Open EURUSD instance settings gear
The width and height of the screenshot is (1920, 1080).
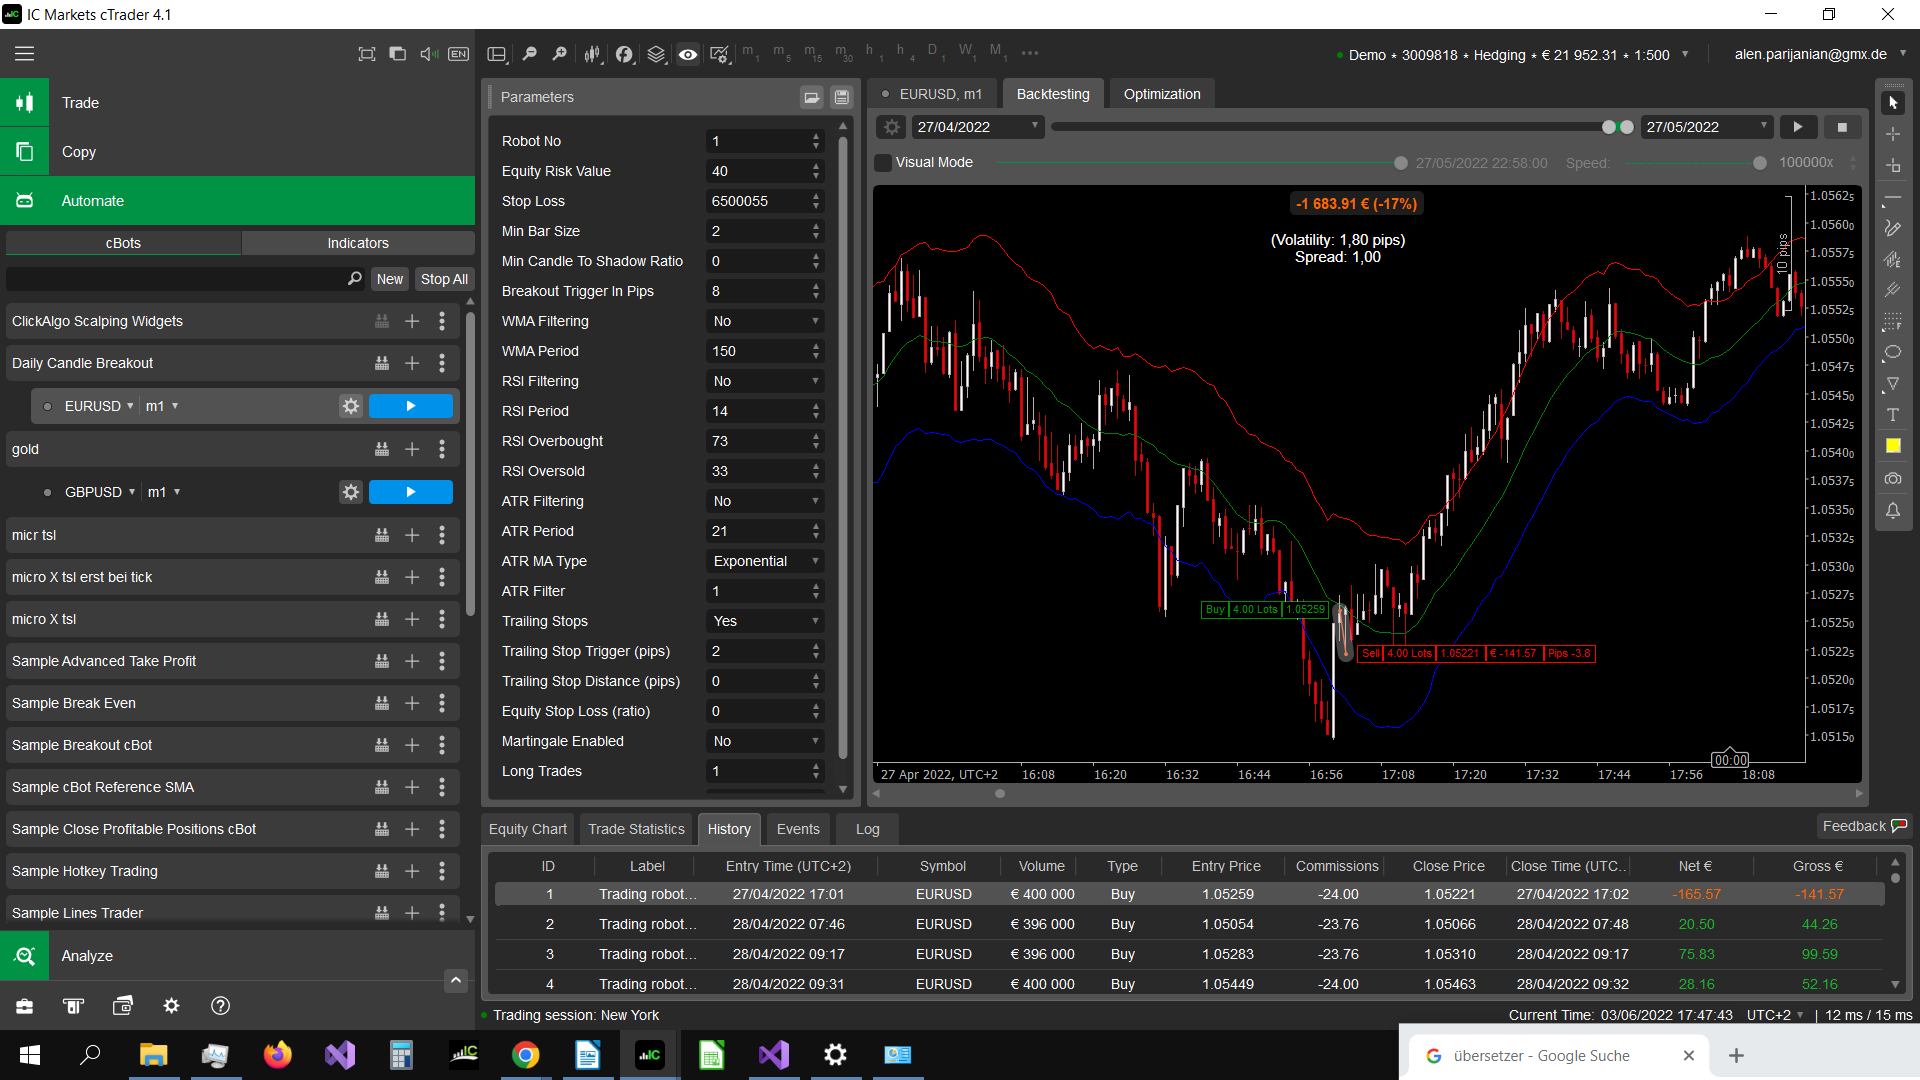click(x=351, y=406)
